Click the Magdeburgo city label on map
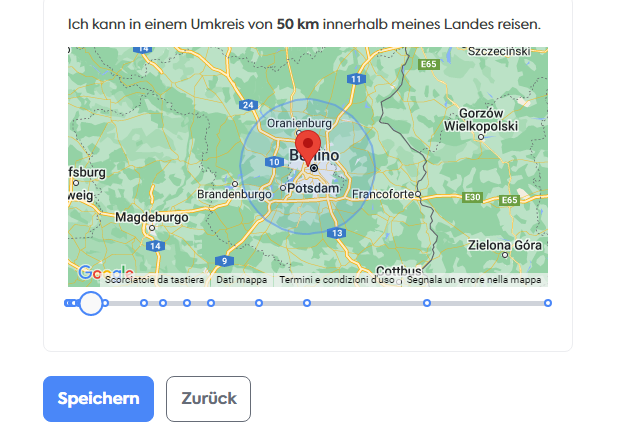The width and height of the screenshot is (632, 438). [152, 217]
